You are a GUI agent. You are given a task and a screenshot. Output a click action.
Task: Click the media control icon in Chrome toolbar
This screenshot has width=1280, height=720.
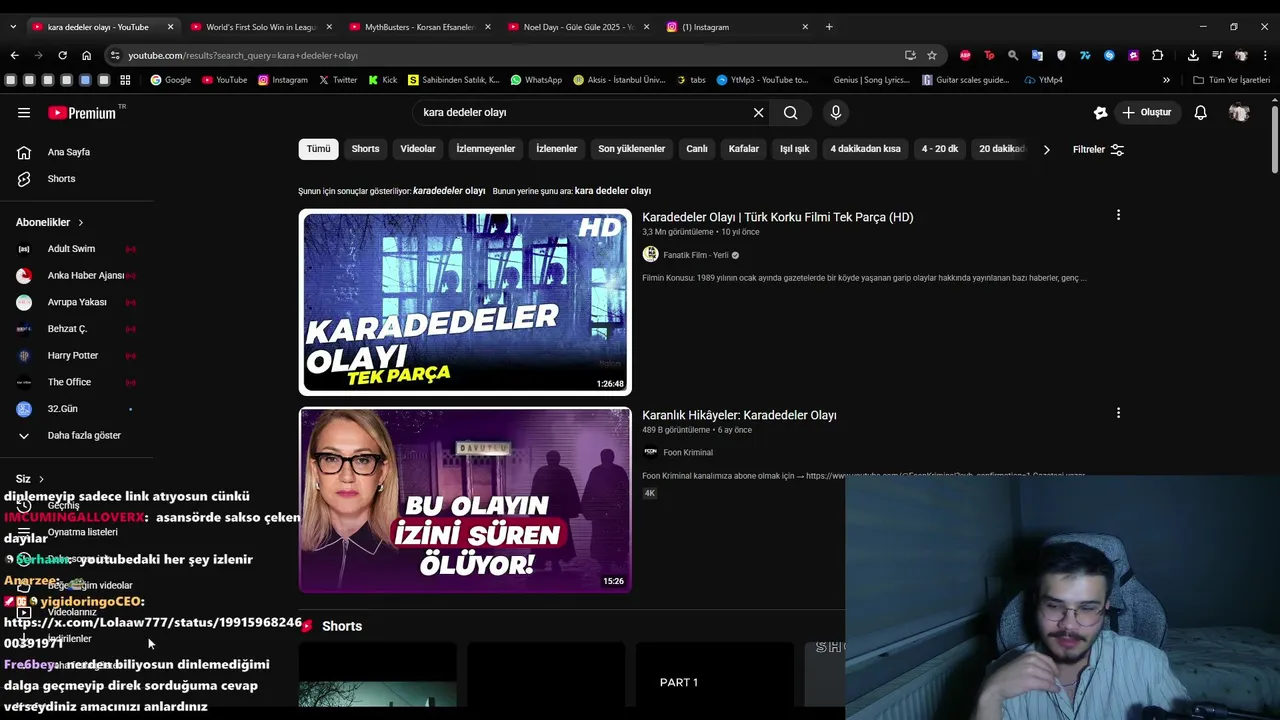coord(1217,55)
